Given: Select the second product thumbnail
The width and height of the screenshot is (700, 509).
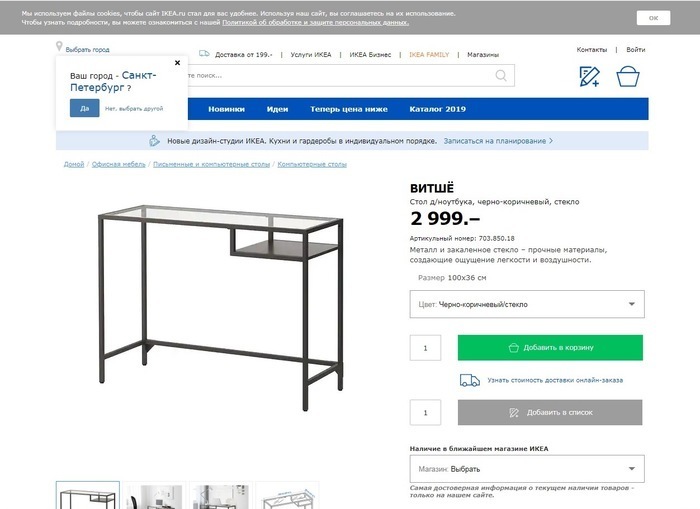Looking at the screenshot, I should coord(154,496).
